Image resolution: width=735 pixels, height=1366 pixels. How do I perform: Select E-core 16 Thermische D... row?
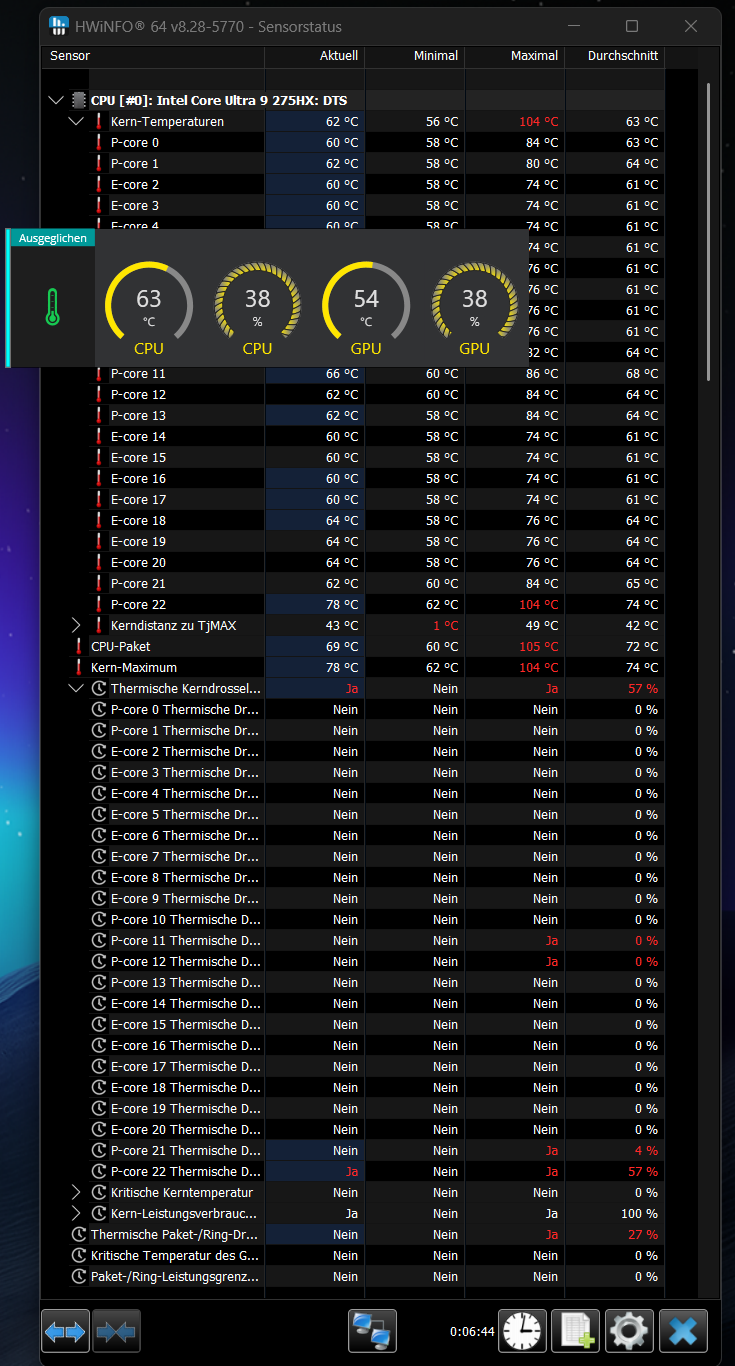353,1045
